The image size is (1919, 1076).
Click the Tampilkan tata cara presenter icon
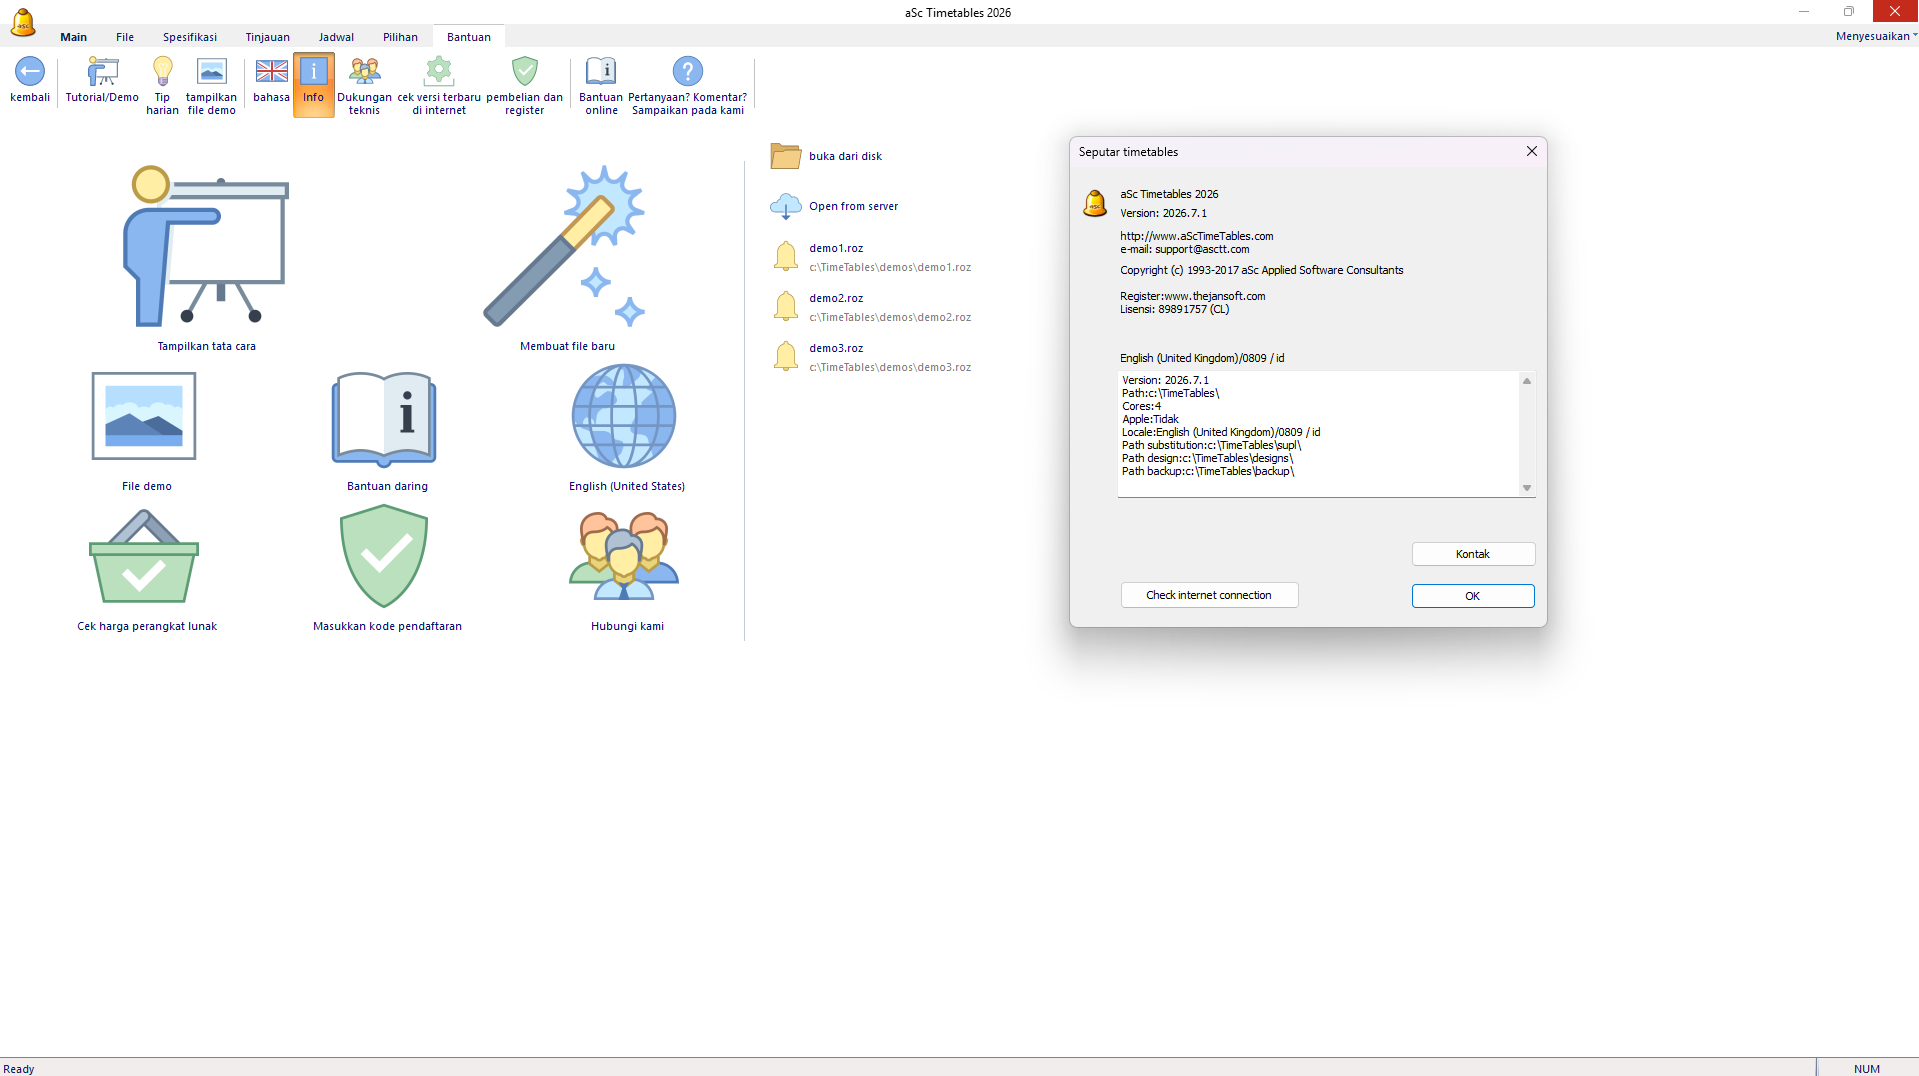(x=206, y=246)
